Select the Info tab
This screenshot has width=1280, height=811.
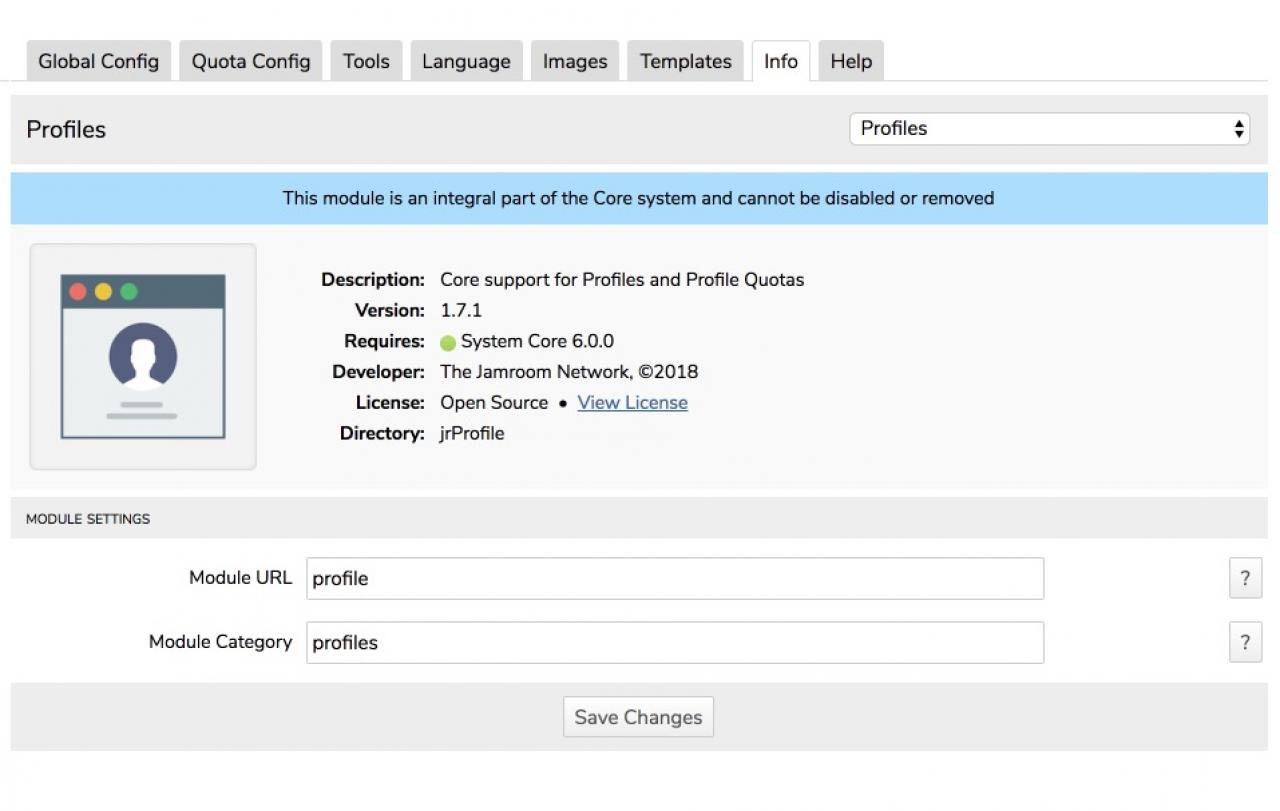[x=780, y=61]
